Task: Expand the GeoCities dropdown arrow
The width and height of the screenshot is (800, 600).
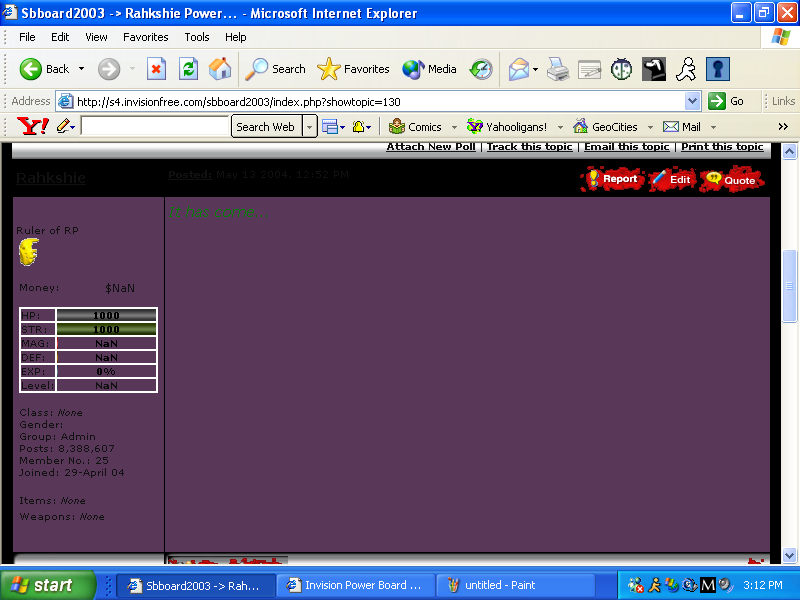Action: [x=650, y=127]
